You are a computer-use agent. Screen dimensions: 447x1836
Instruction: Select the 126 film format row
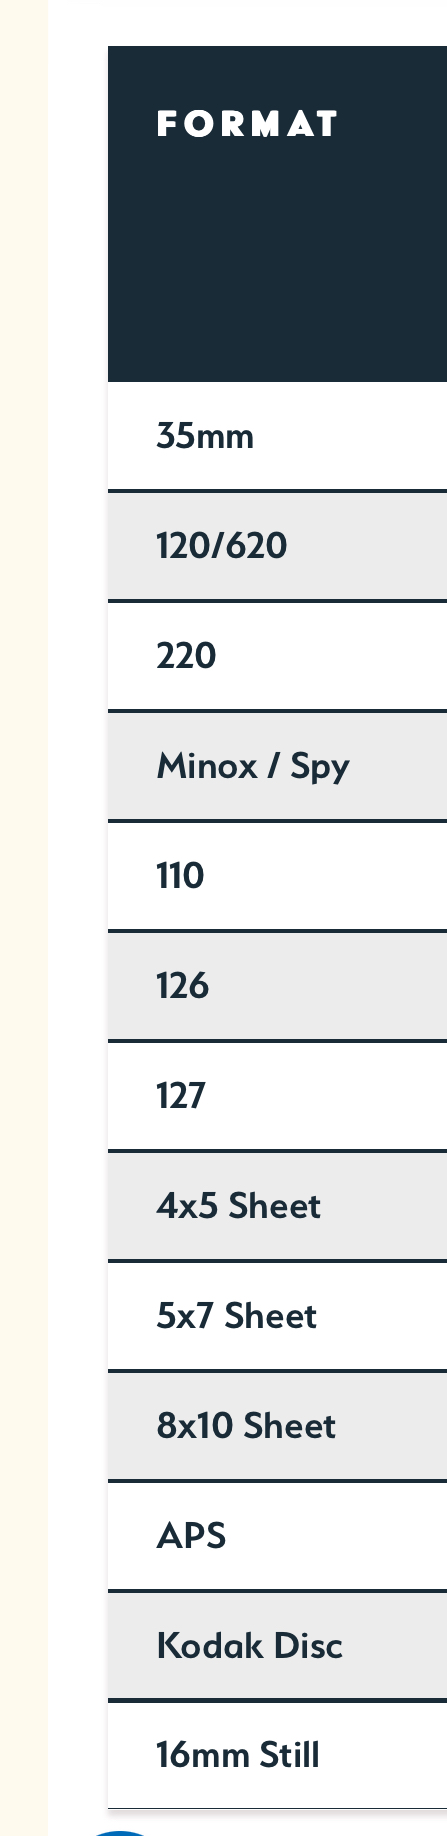(x=277, y=986)
